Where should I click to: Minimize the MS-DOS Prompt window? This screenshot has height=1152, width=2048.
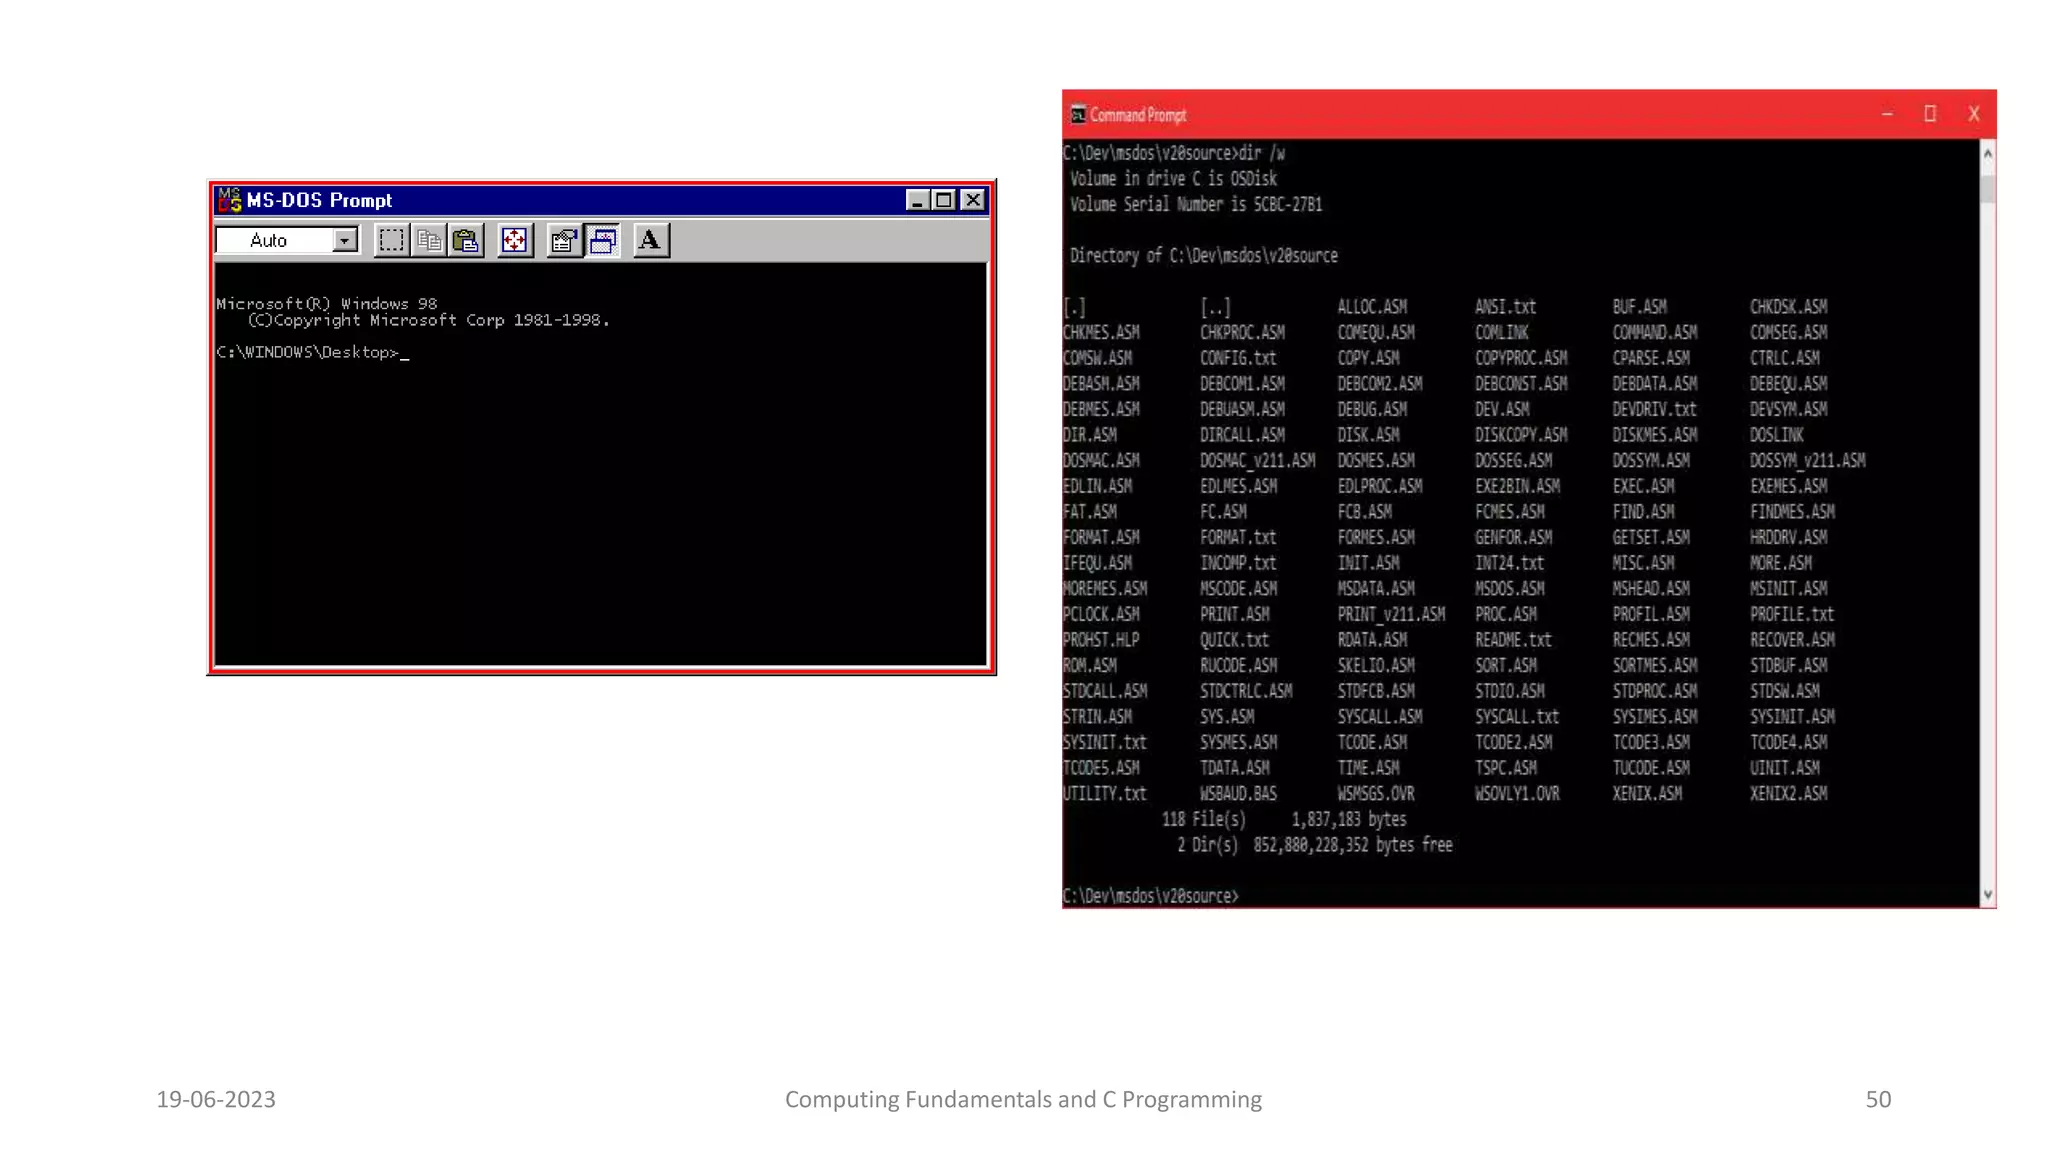tap(917, 200)
